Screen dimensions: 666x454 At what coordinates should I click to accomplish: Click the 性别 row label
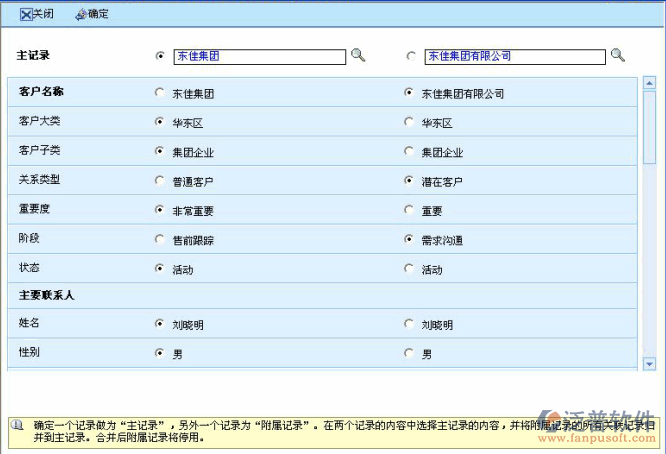(29, 352)
